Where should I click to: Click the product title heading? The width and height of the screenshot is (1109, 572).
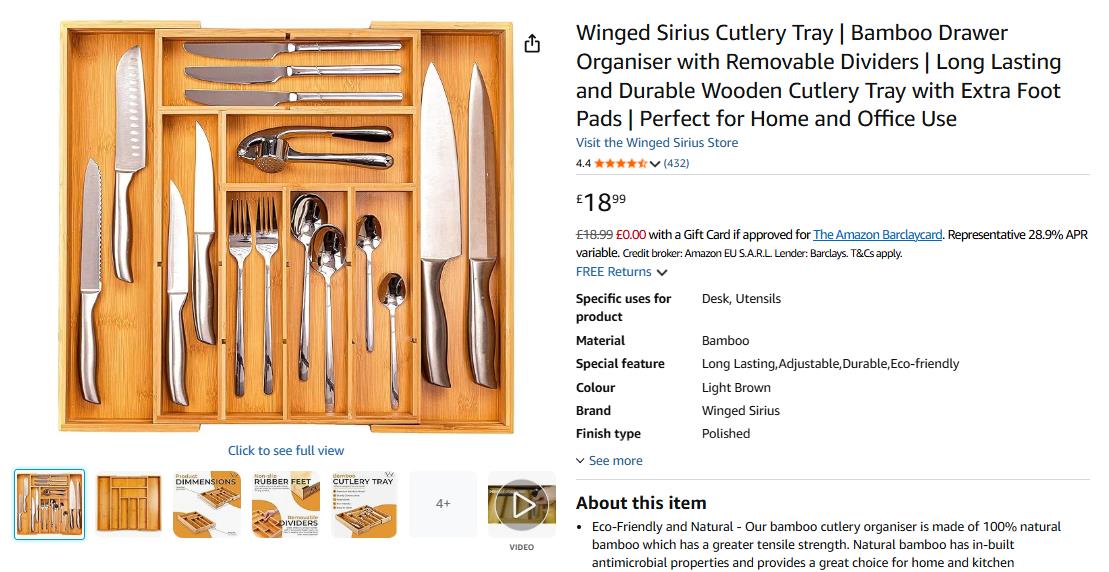pos(819,76)
